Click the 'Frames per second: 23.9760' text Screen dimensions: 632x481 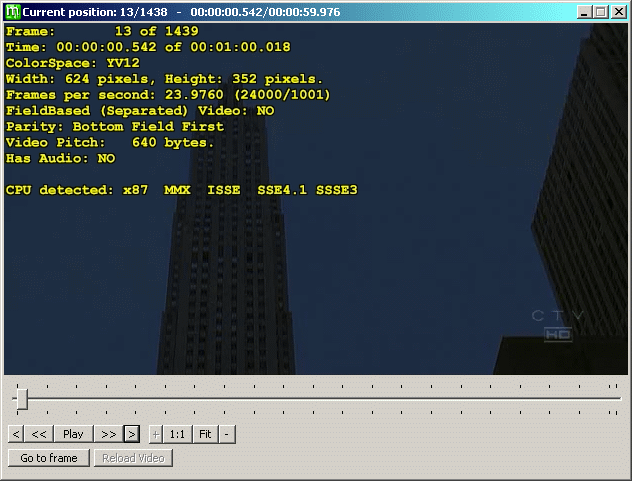coord(114,95)
